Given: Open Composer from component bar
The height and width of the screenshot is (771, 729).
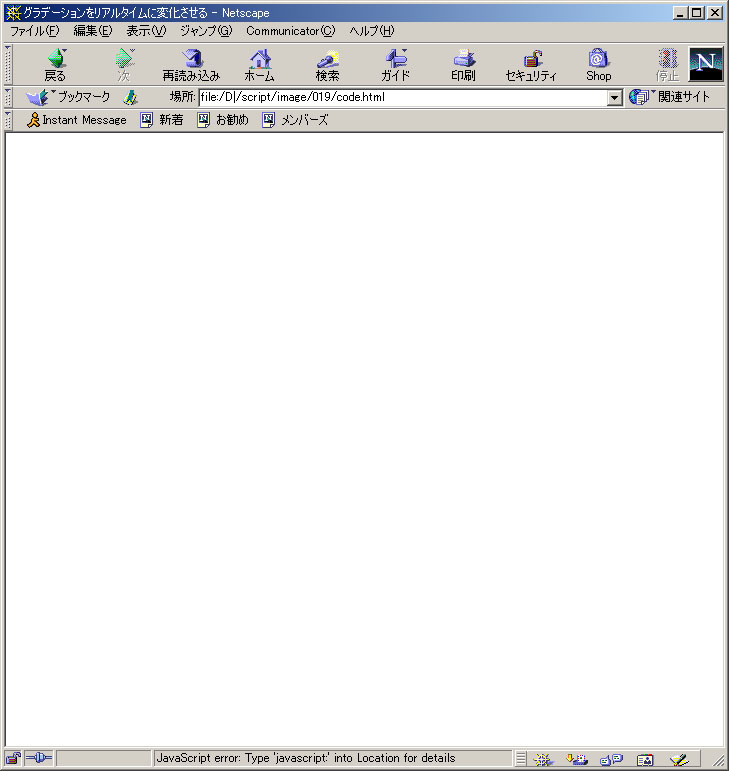Looking at the screenshot, I should (679, 760).
